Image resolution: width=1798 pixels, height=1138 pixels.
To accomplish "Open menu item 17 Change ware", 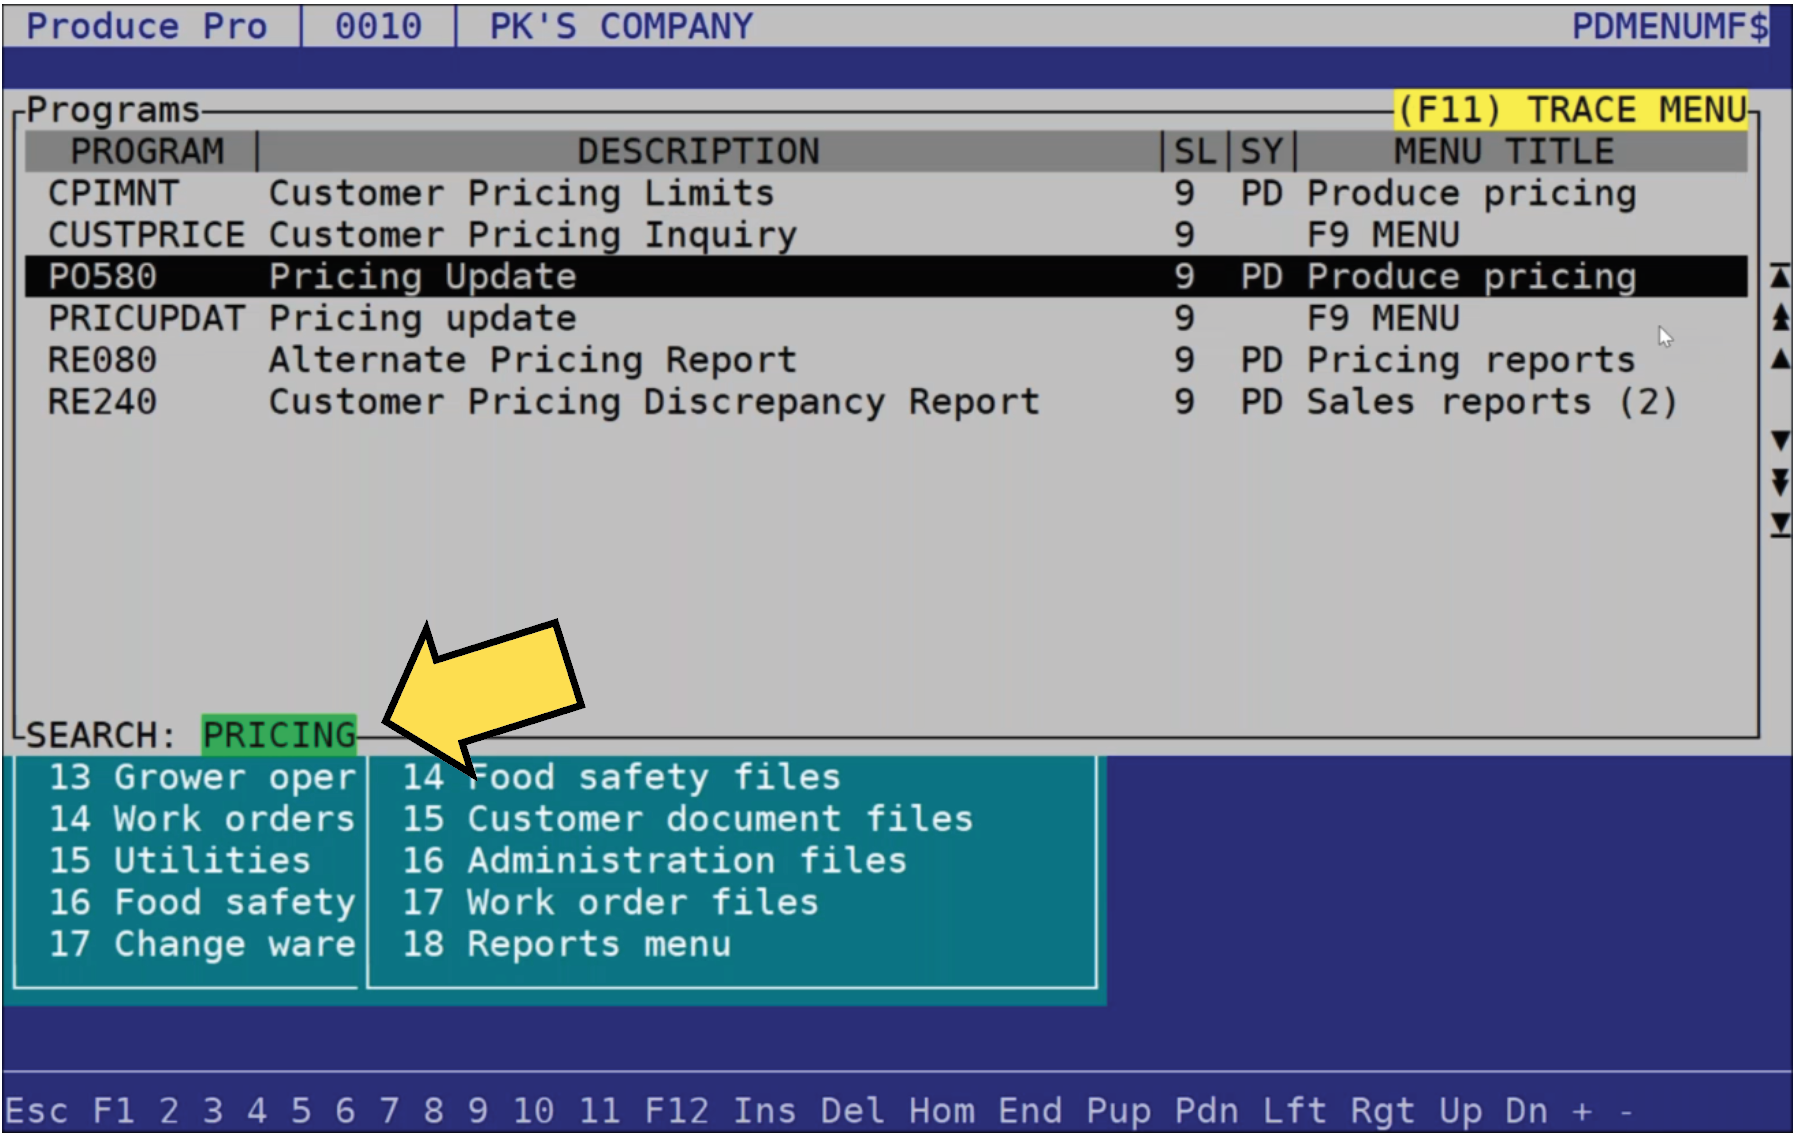I will pos(203,944).
